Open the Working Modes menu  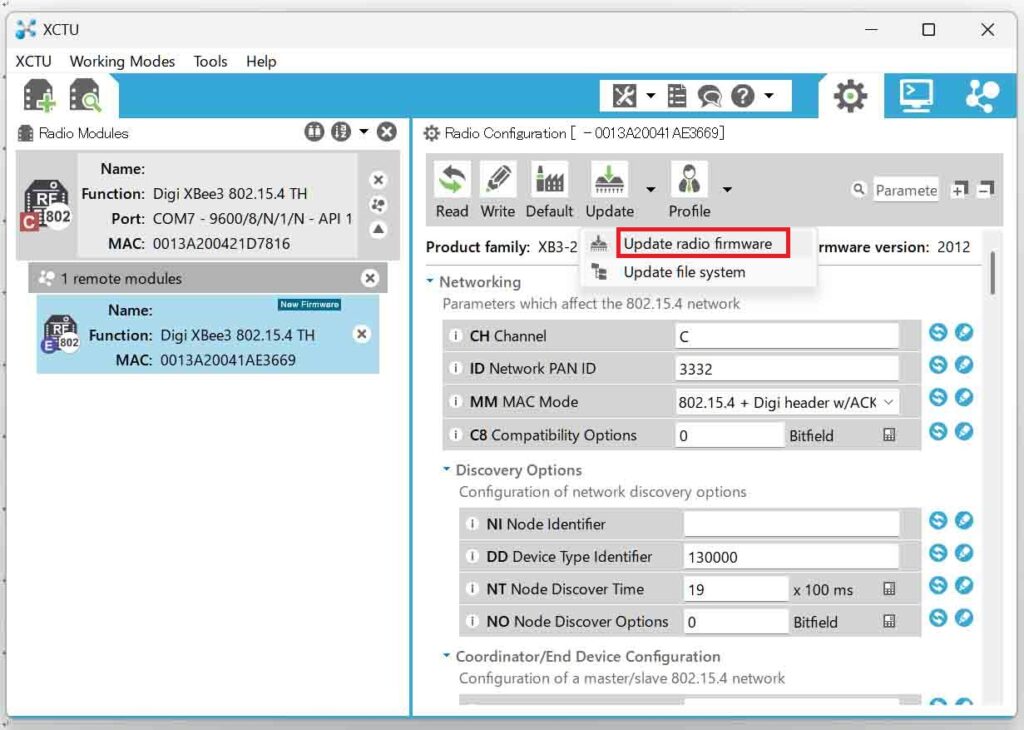pyautogui.click(x=122, y=61)
